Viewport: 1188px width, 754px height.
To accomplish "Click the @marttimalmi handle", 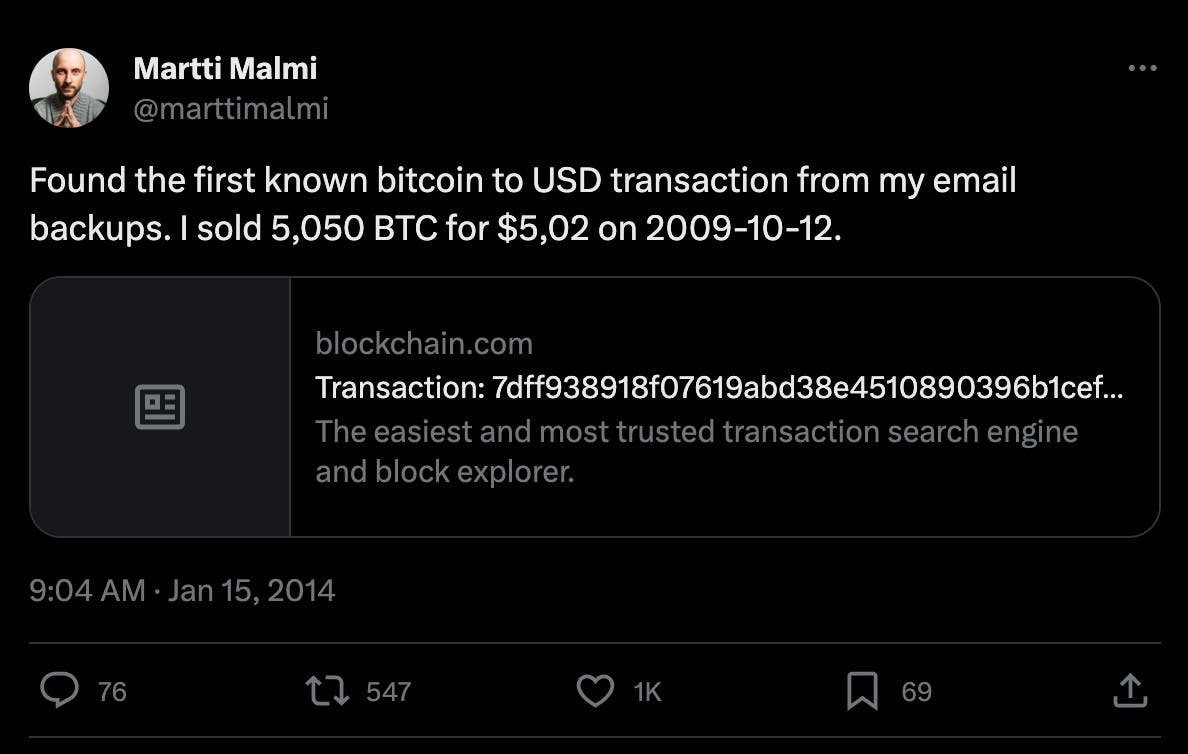I will (231, 108).
